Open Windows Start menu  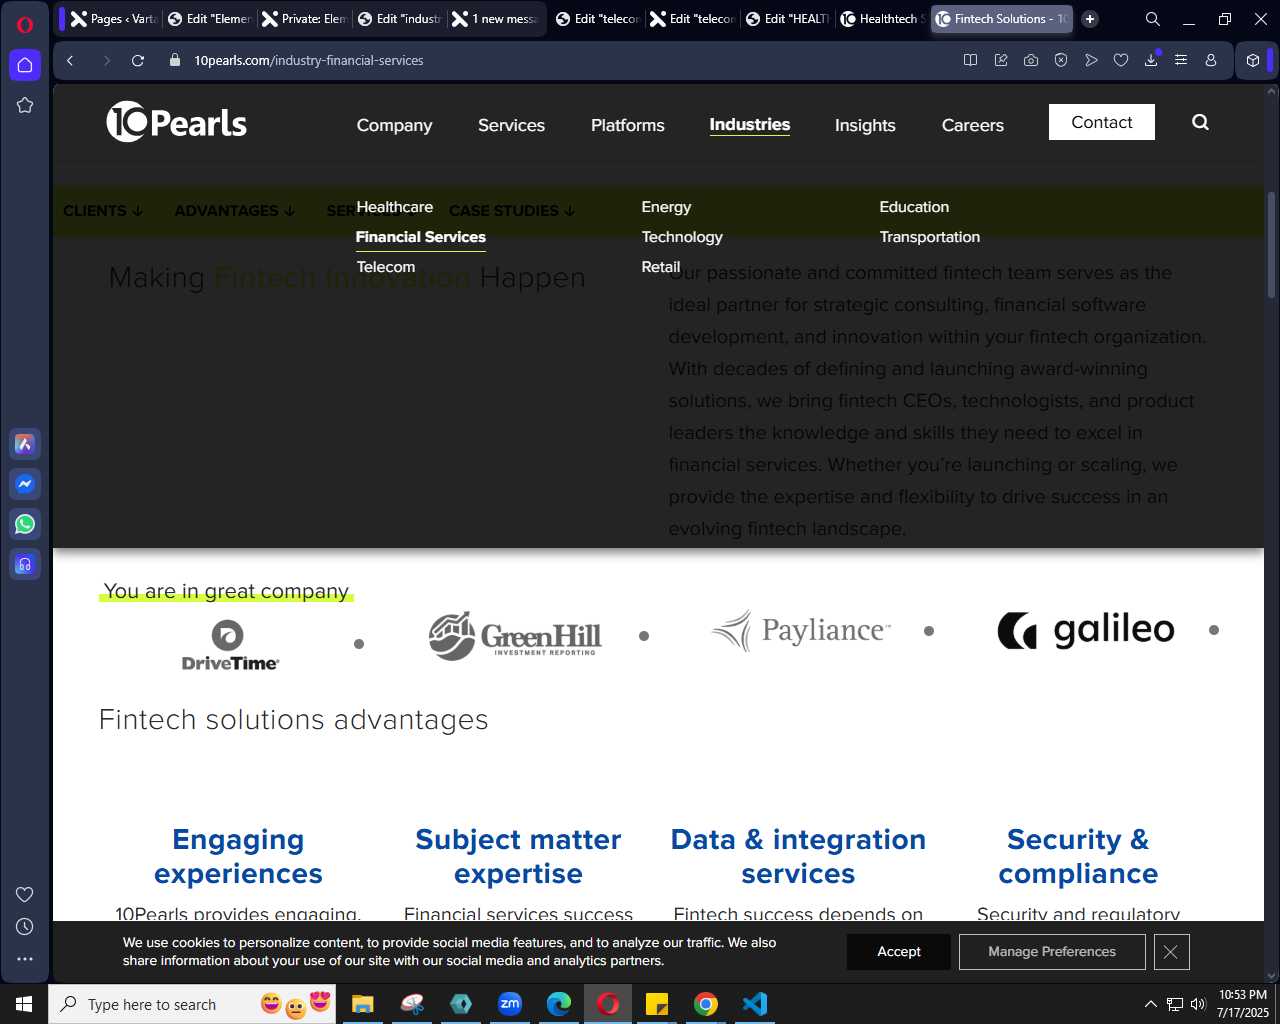coord(24,1004)
